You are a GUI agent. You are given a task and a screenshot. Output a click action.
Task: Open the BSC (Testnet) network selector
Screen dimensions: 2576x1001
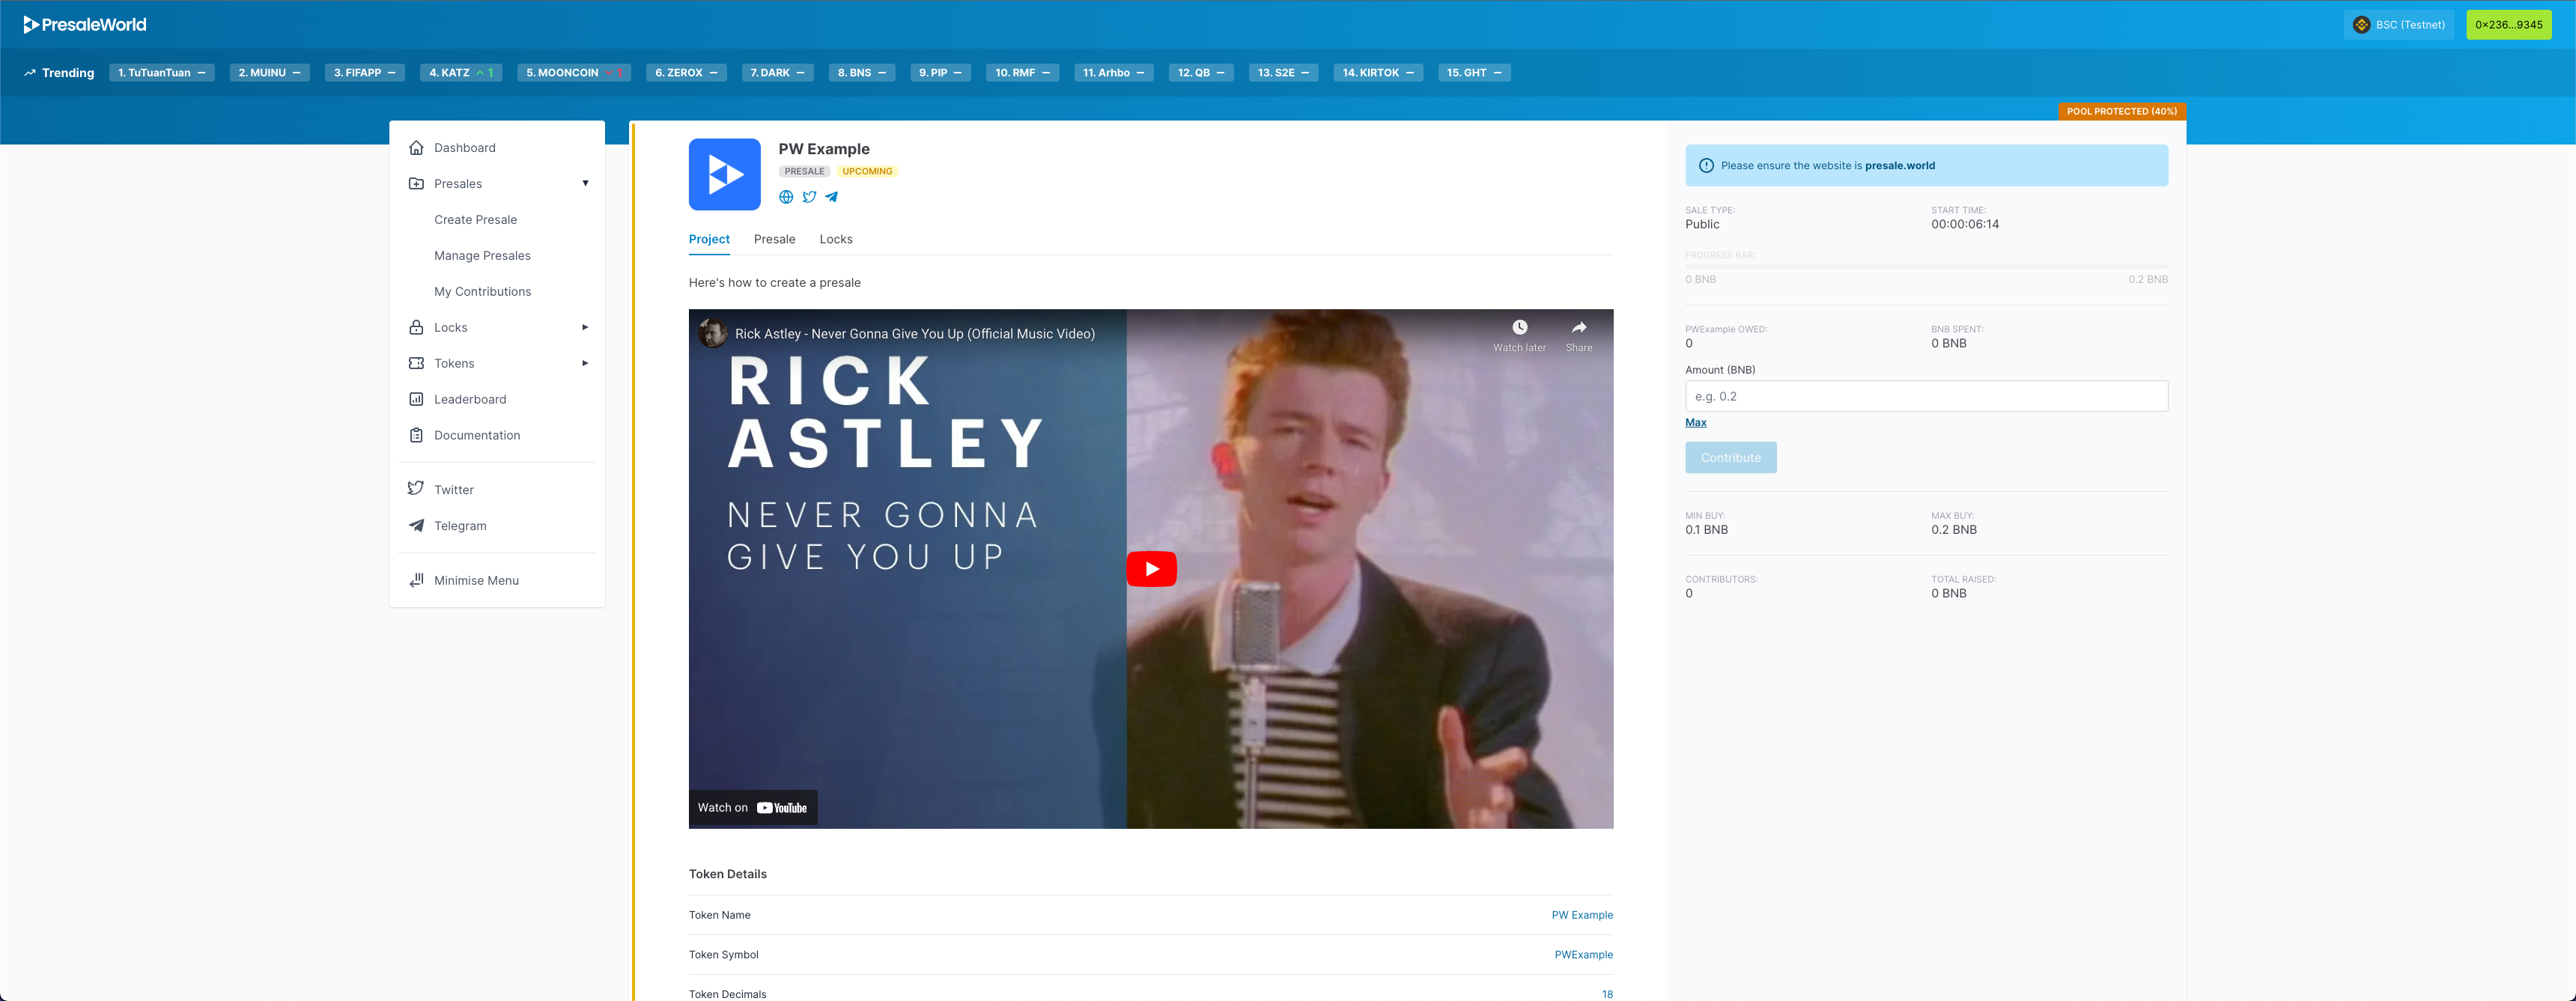pyautogui.click(x=2399, y=25)
